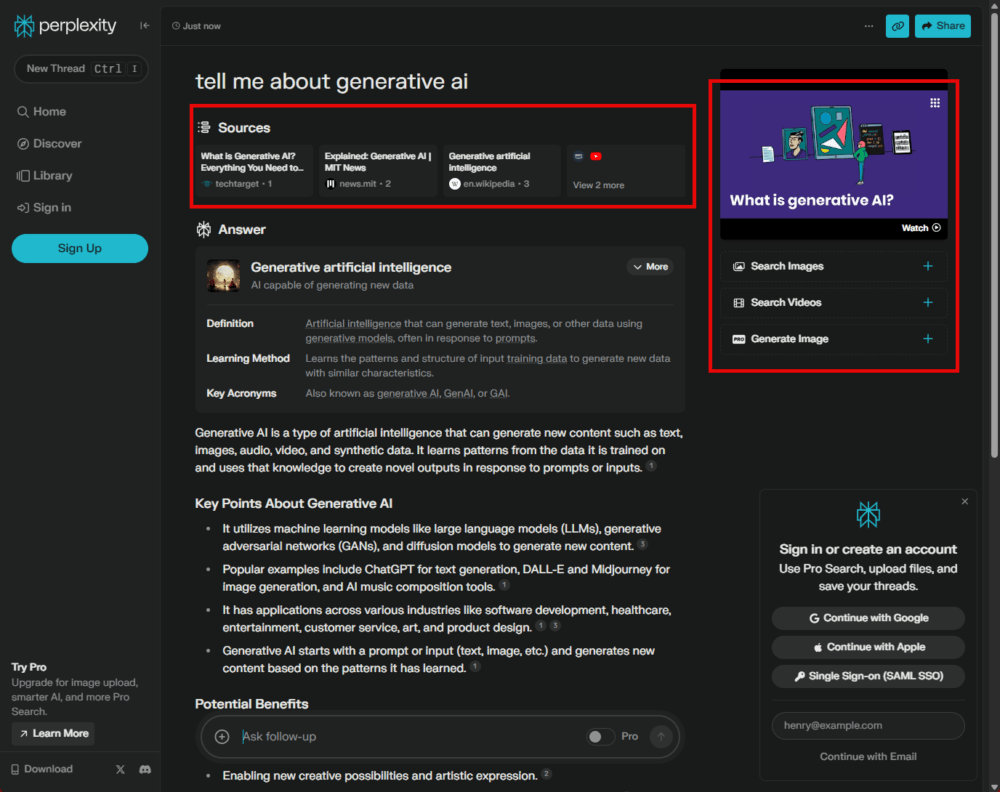Open the generative models link
The image size is (1000, 792).
click(349, 338)
